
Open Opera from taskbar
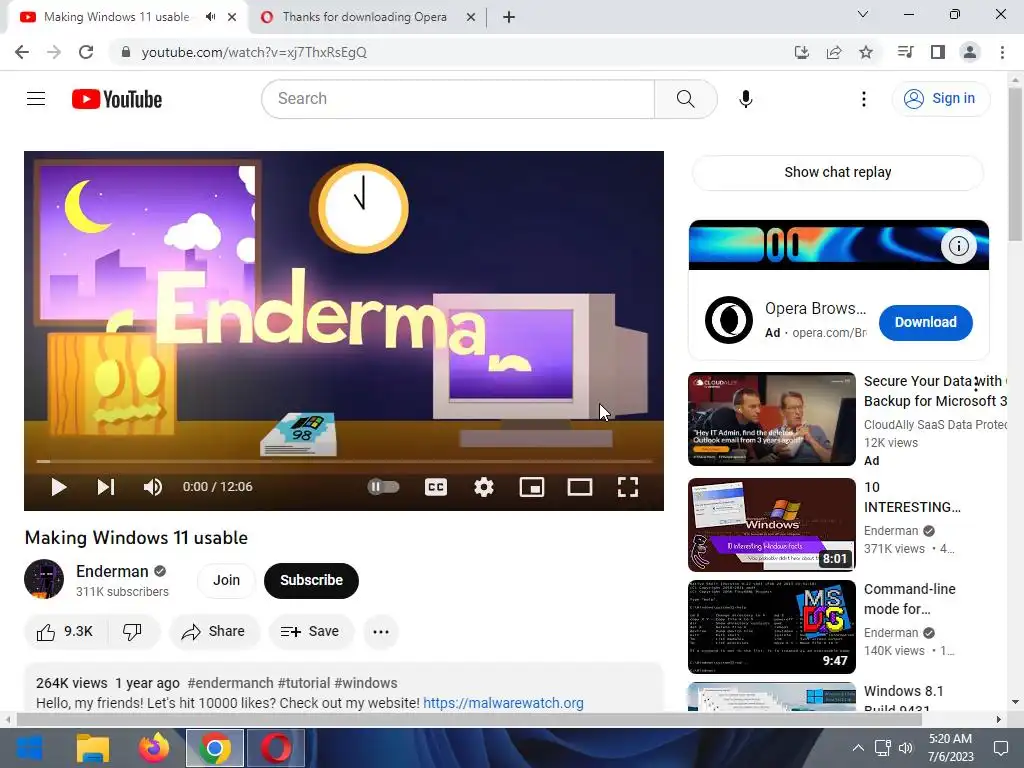point(276,748)
